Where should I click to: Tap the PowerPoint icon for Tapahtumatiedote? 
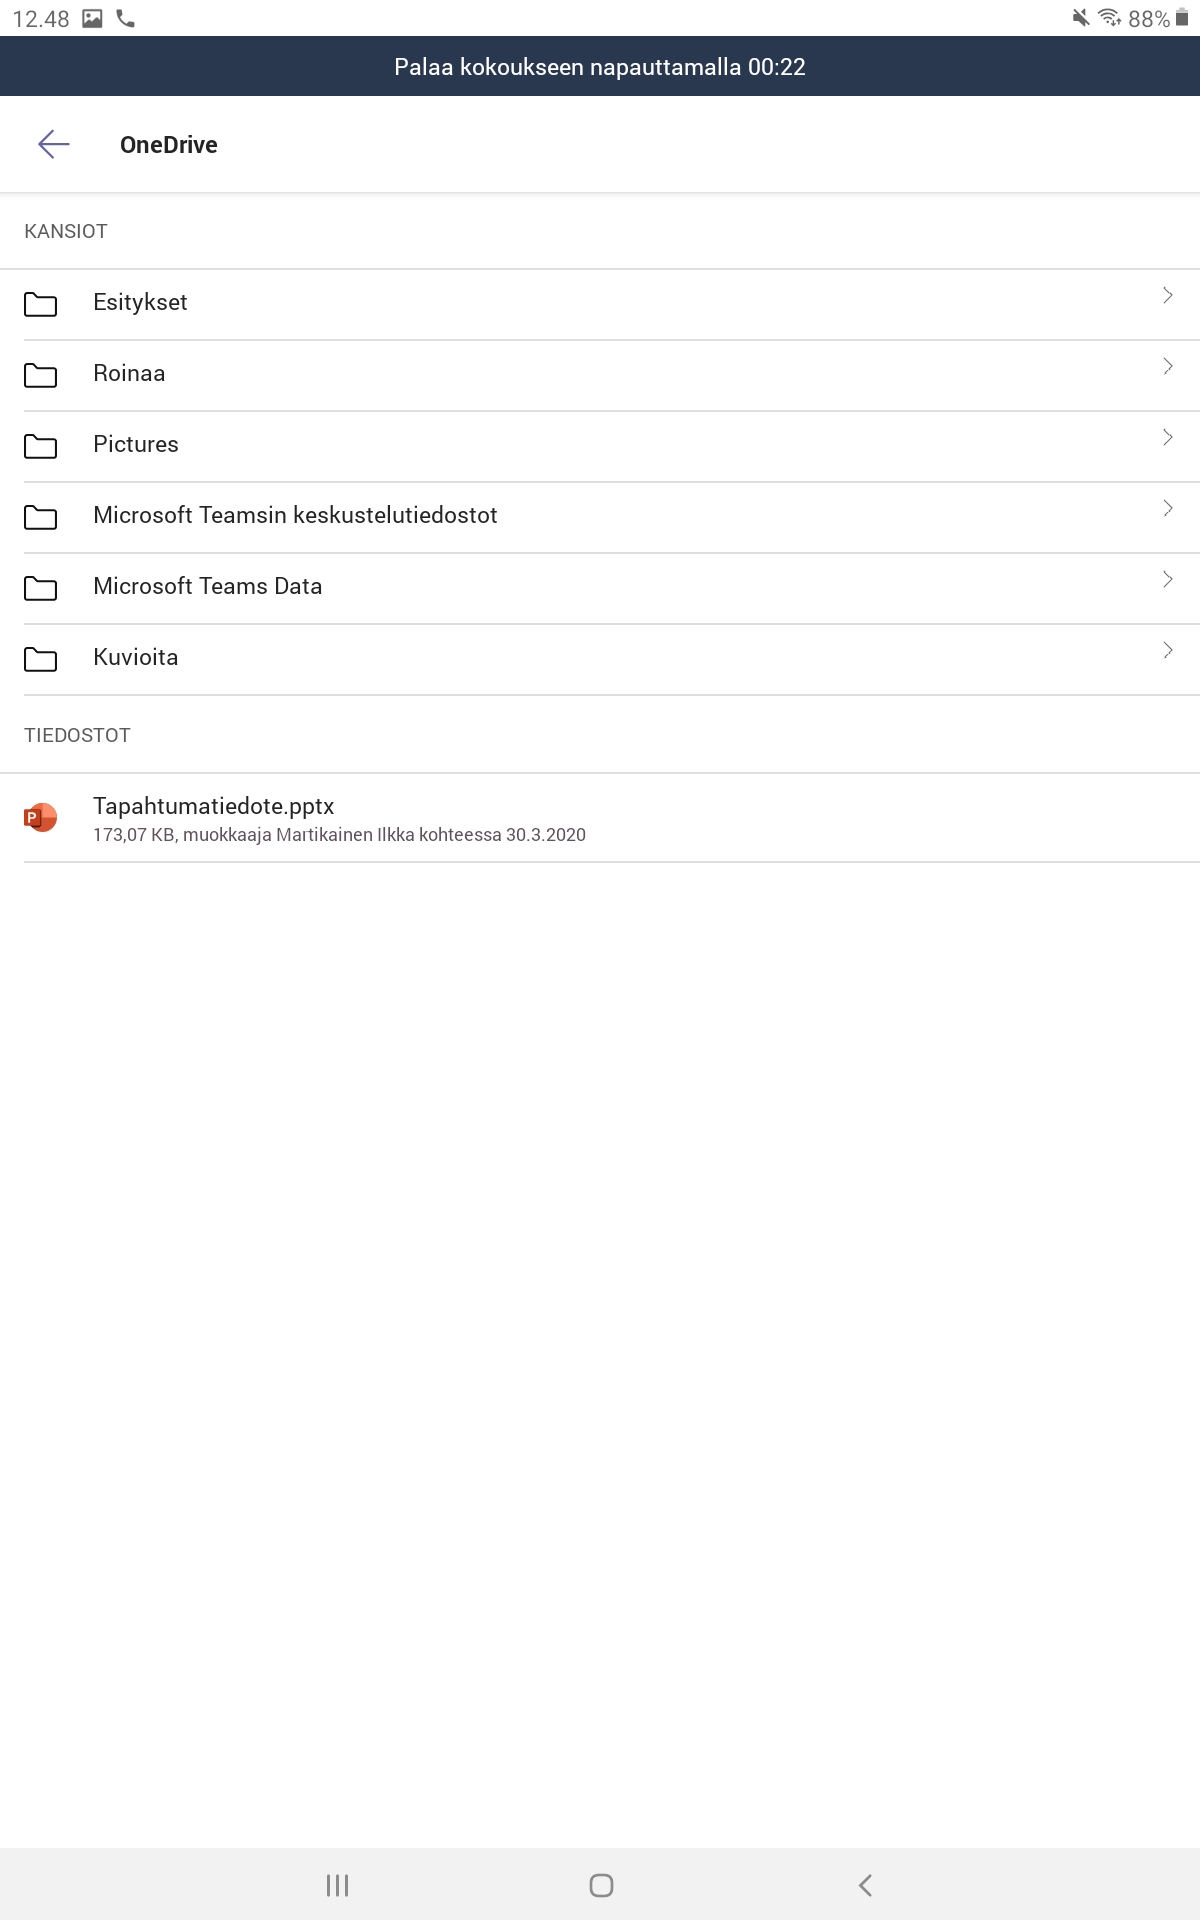40,818
